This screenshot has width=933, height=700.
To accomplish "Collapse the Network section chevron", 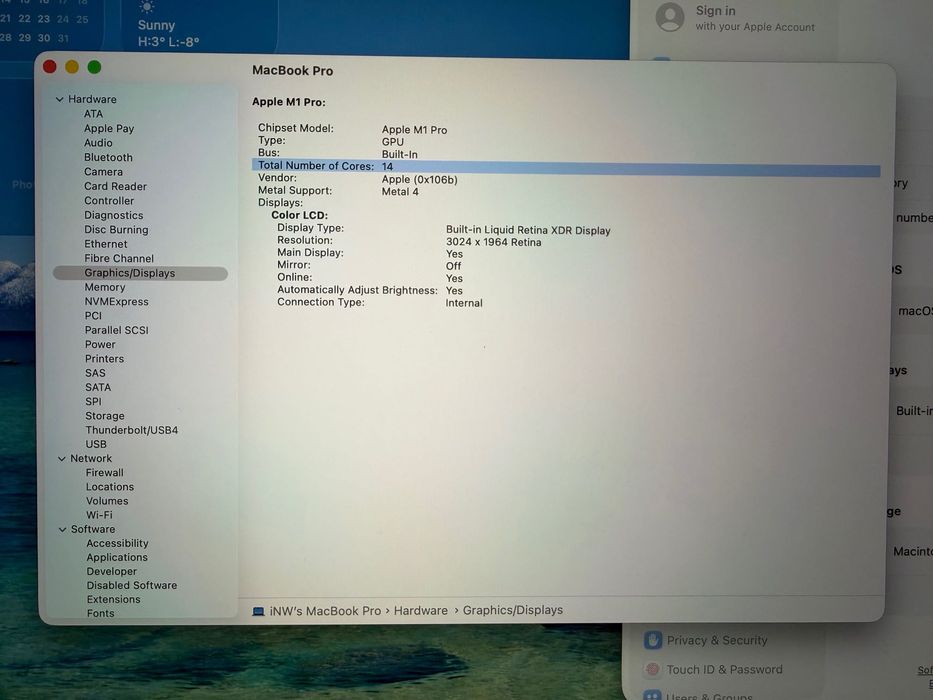I will 62,458.
